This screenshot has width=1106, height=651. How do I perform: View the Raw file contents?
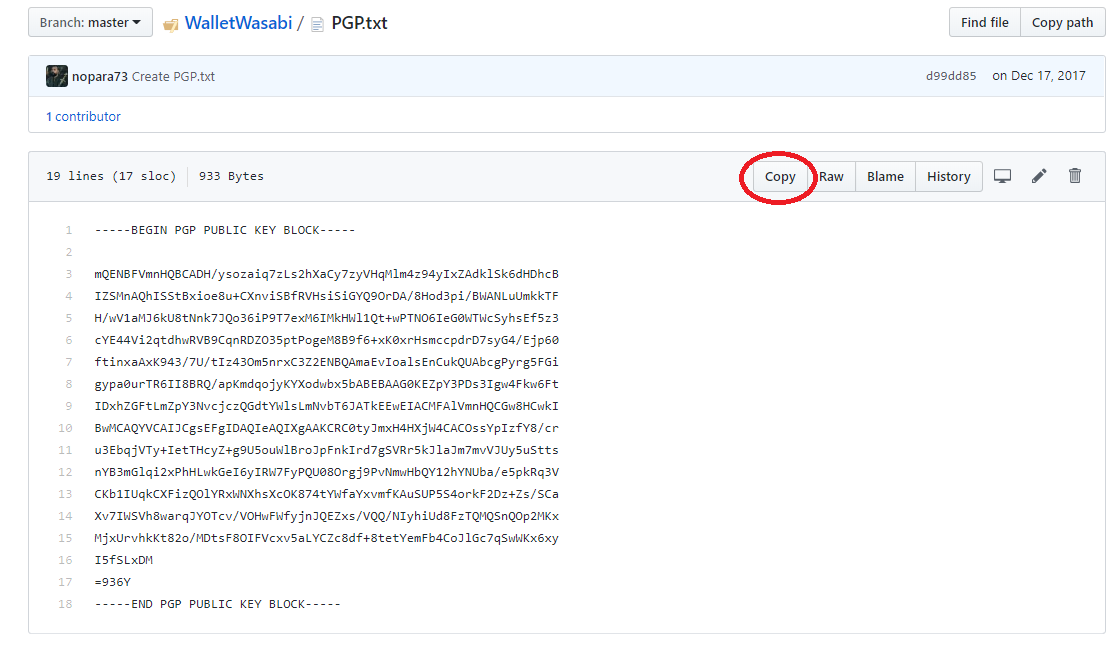tap(831, 177)
